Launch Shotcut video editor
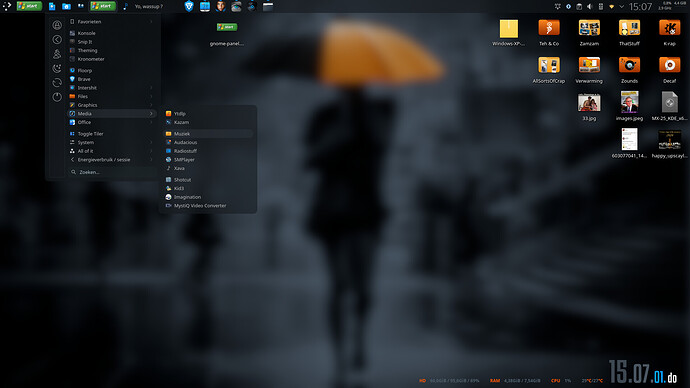The image size is (690, 388). point(208,179)
